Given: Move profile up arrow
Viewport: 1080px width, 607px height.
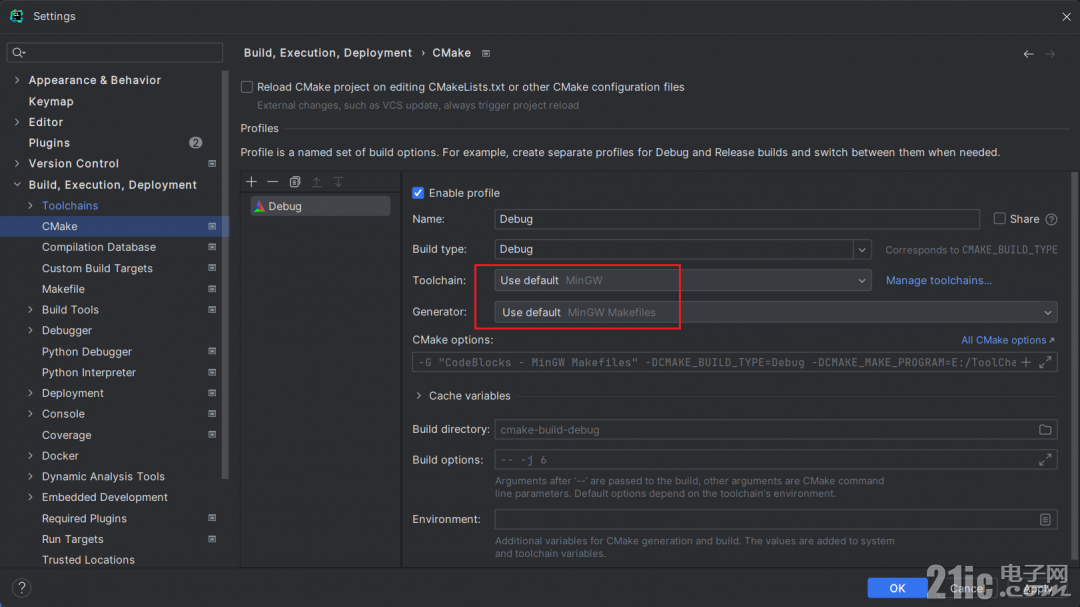Looking at the screenshot, I should point(316,182).
